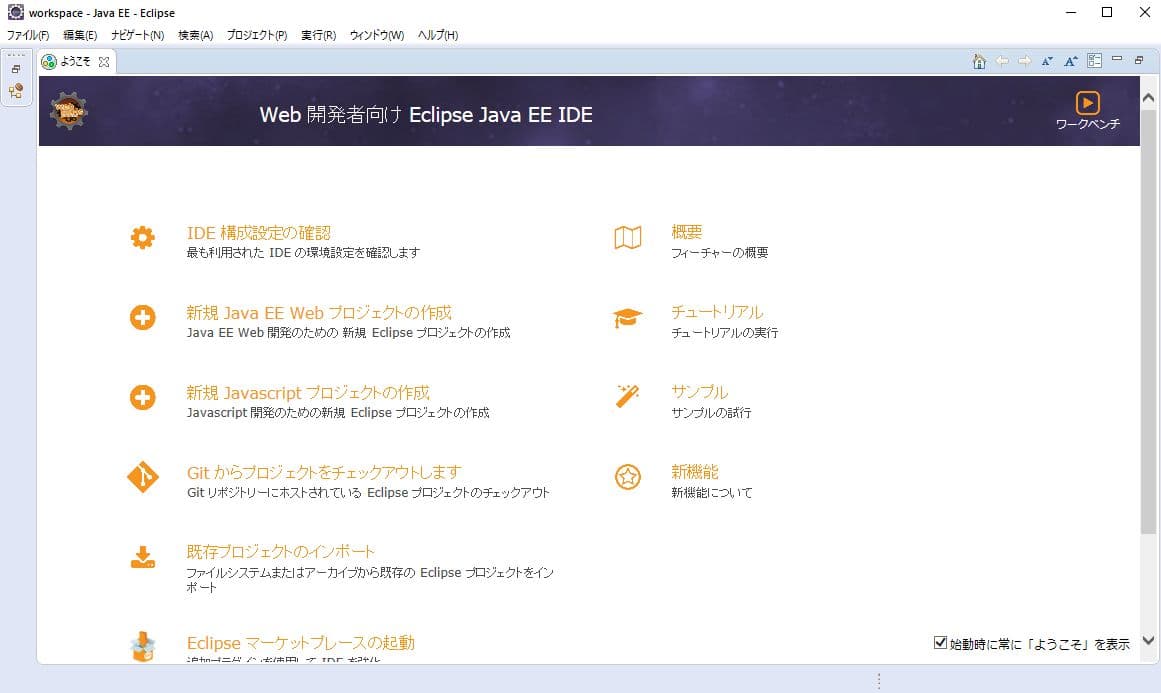
Task: Uncheck 始動時に常に「ようこそ」を表示 checkbox
Action: 940,643
